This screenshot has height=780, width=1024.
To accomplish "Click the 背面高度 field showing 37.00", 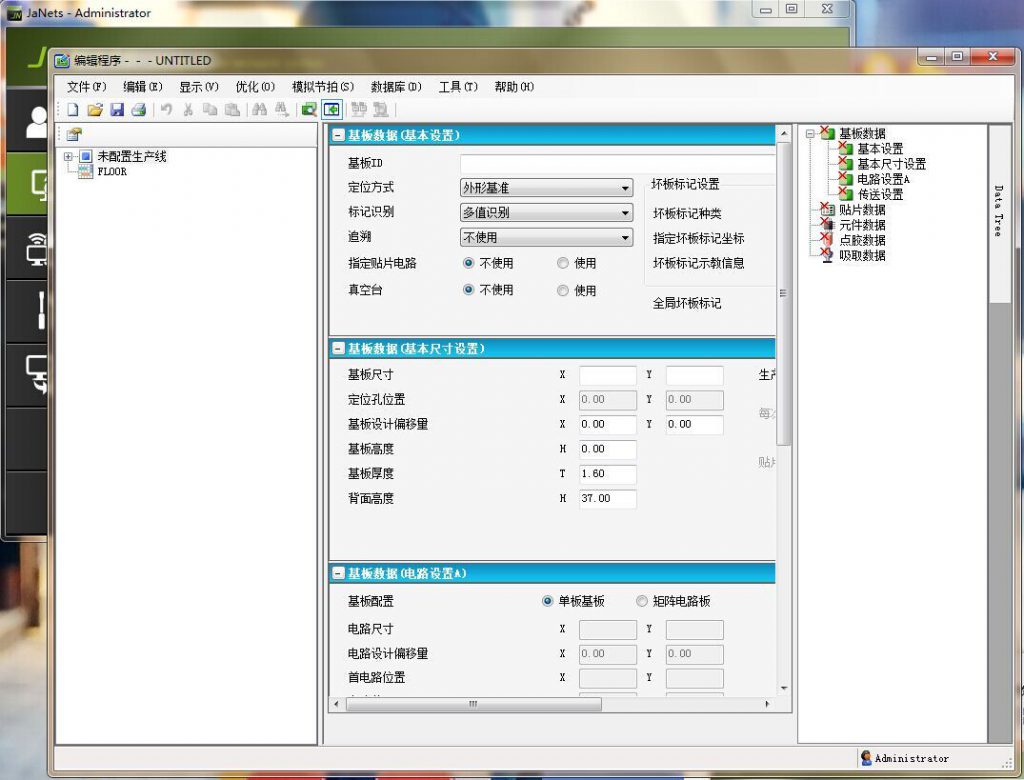I will [607, 498].
